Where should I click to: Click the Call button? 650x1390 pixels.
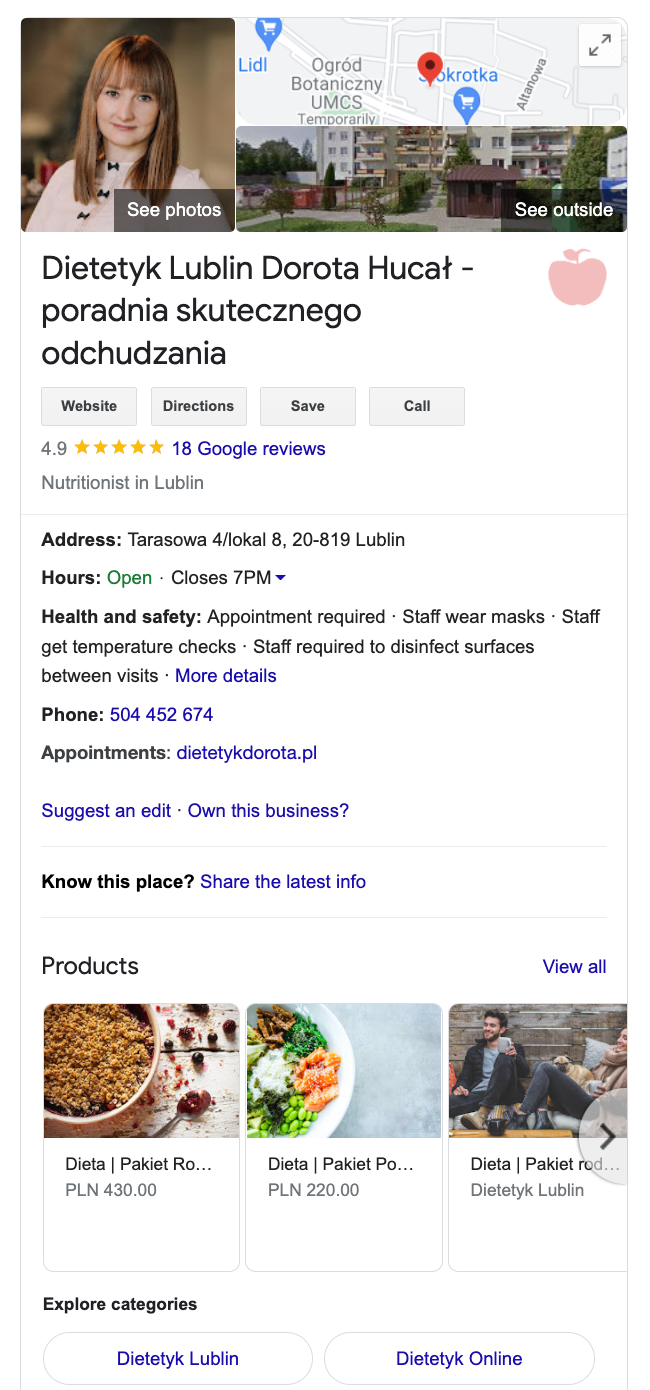[417, 406]
